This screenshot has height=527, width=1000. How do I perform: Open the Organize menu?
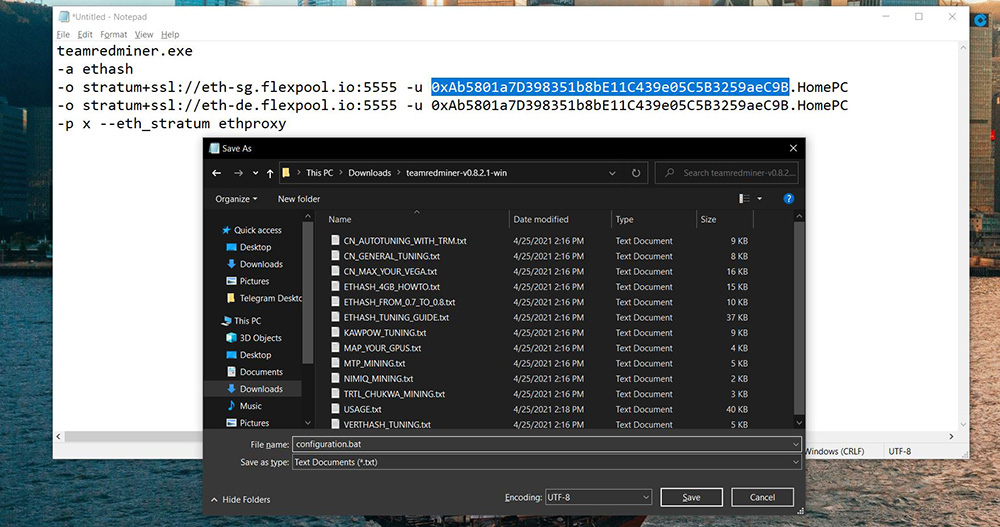pos(236,199)
